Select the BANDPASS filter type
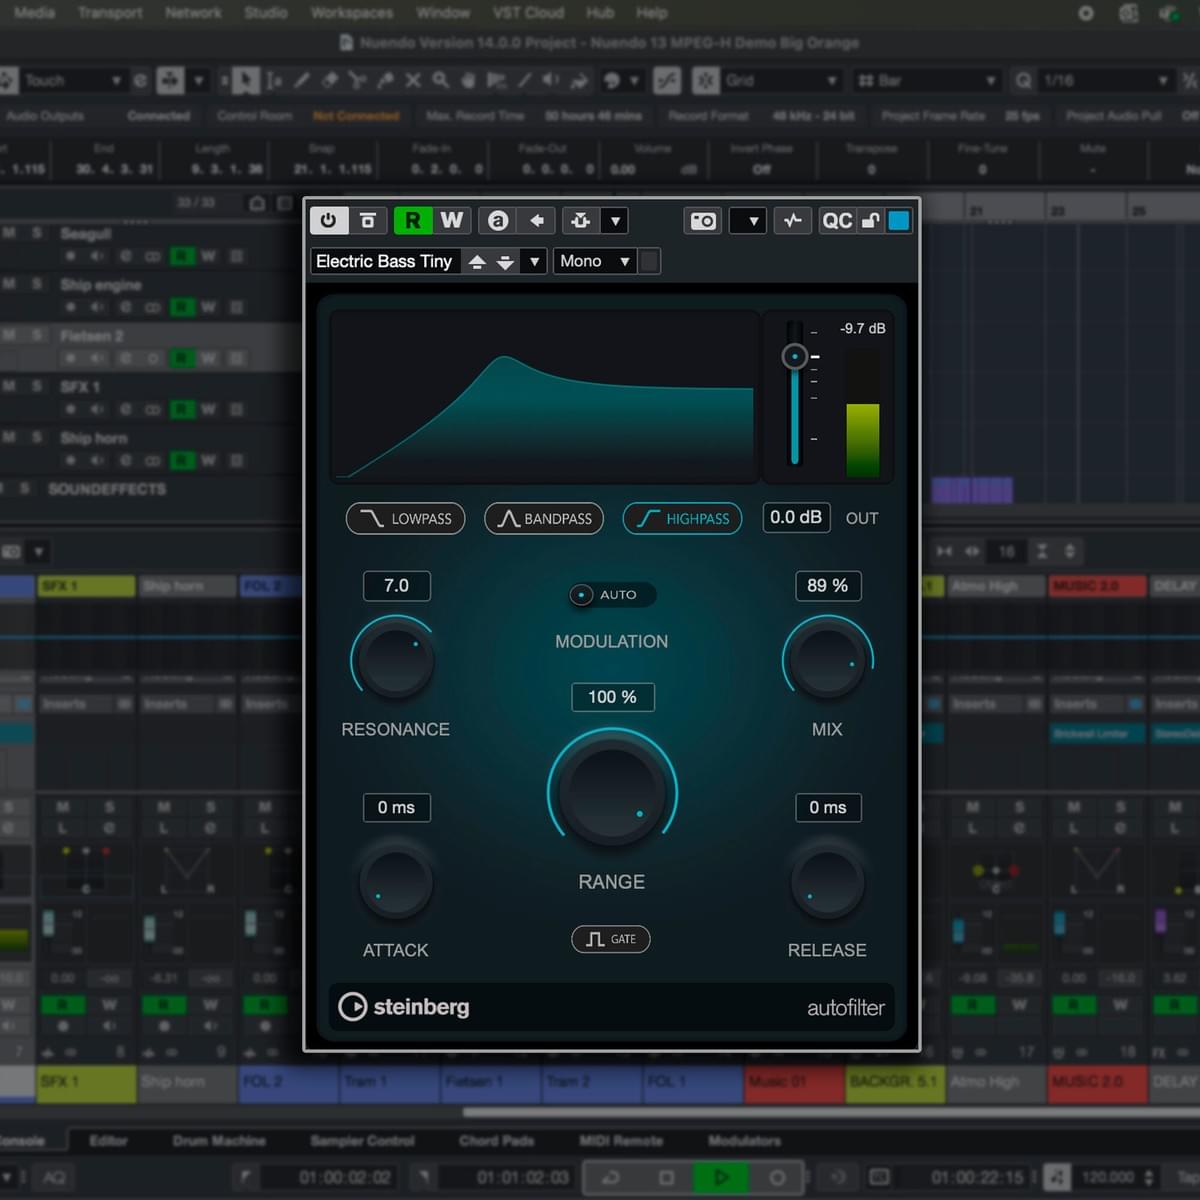The width and height of the screenshot is (1200, 1200). click(x=544, y=518)
